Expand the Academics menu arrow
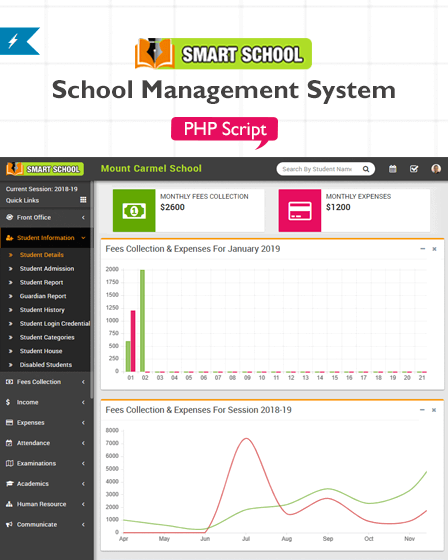The width and height of the screenshot is (448, 560). pyautogui.click(x=83, y=484)
